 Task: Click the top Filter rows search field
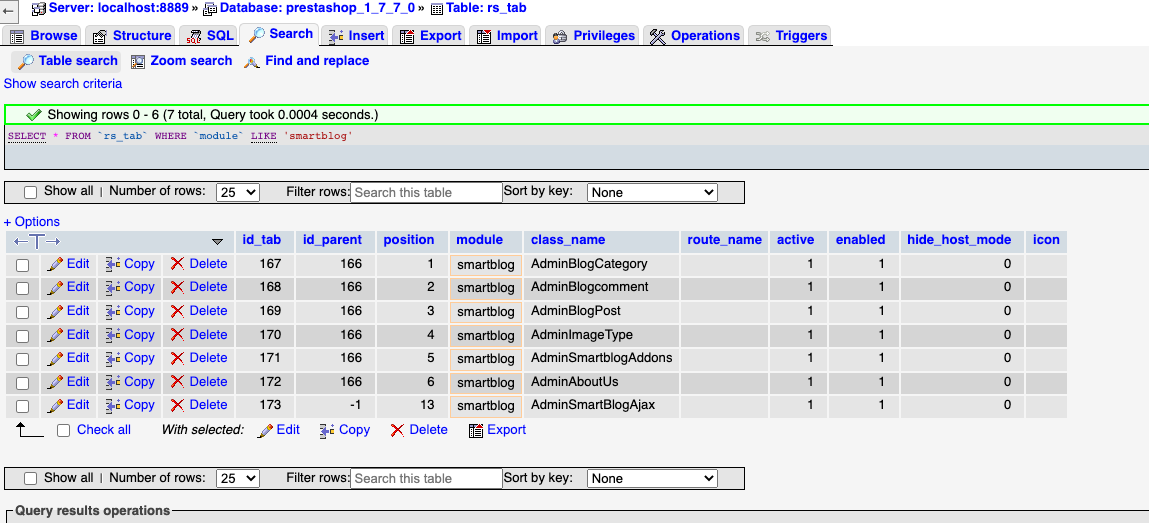click(426, 193)
